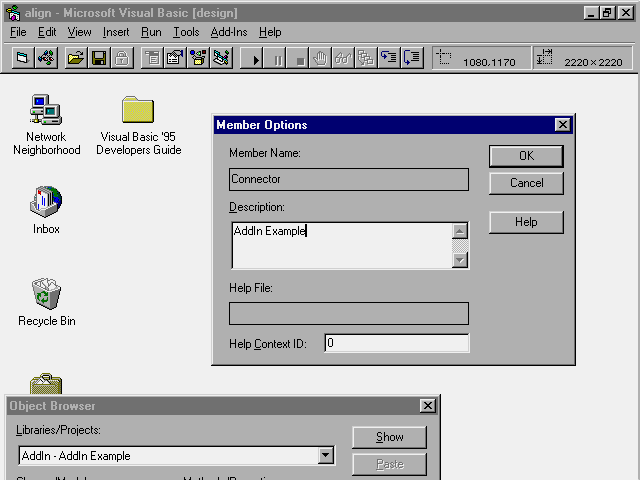Click the Properties window toolbar icon
The height and width of the screenshot is (480, 640).
175,58
